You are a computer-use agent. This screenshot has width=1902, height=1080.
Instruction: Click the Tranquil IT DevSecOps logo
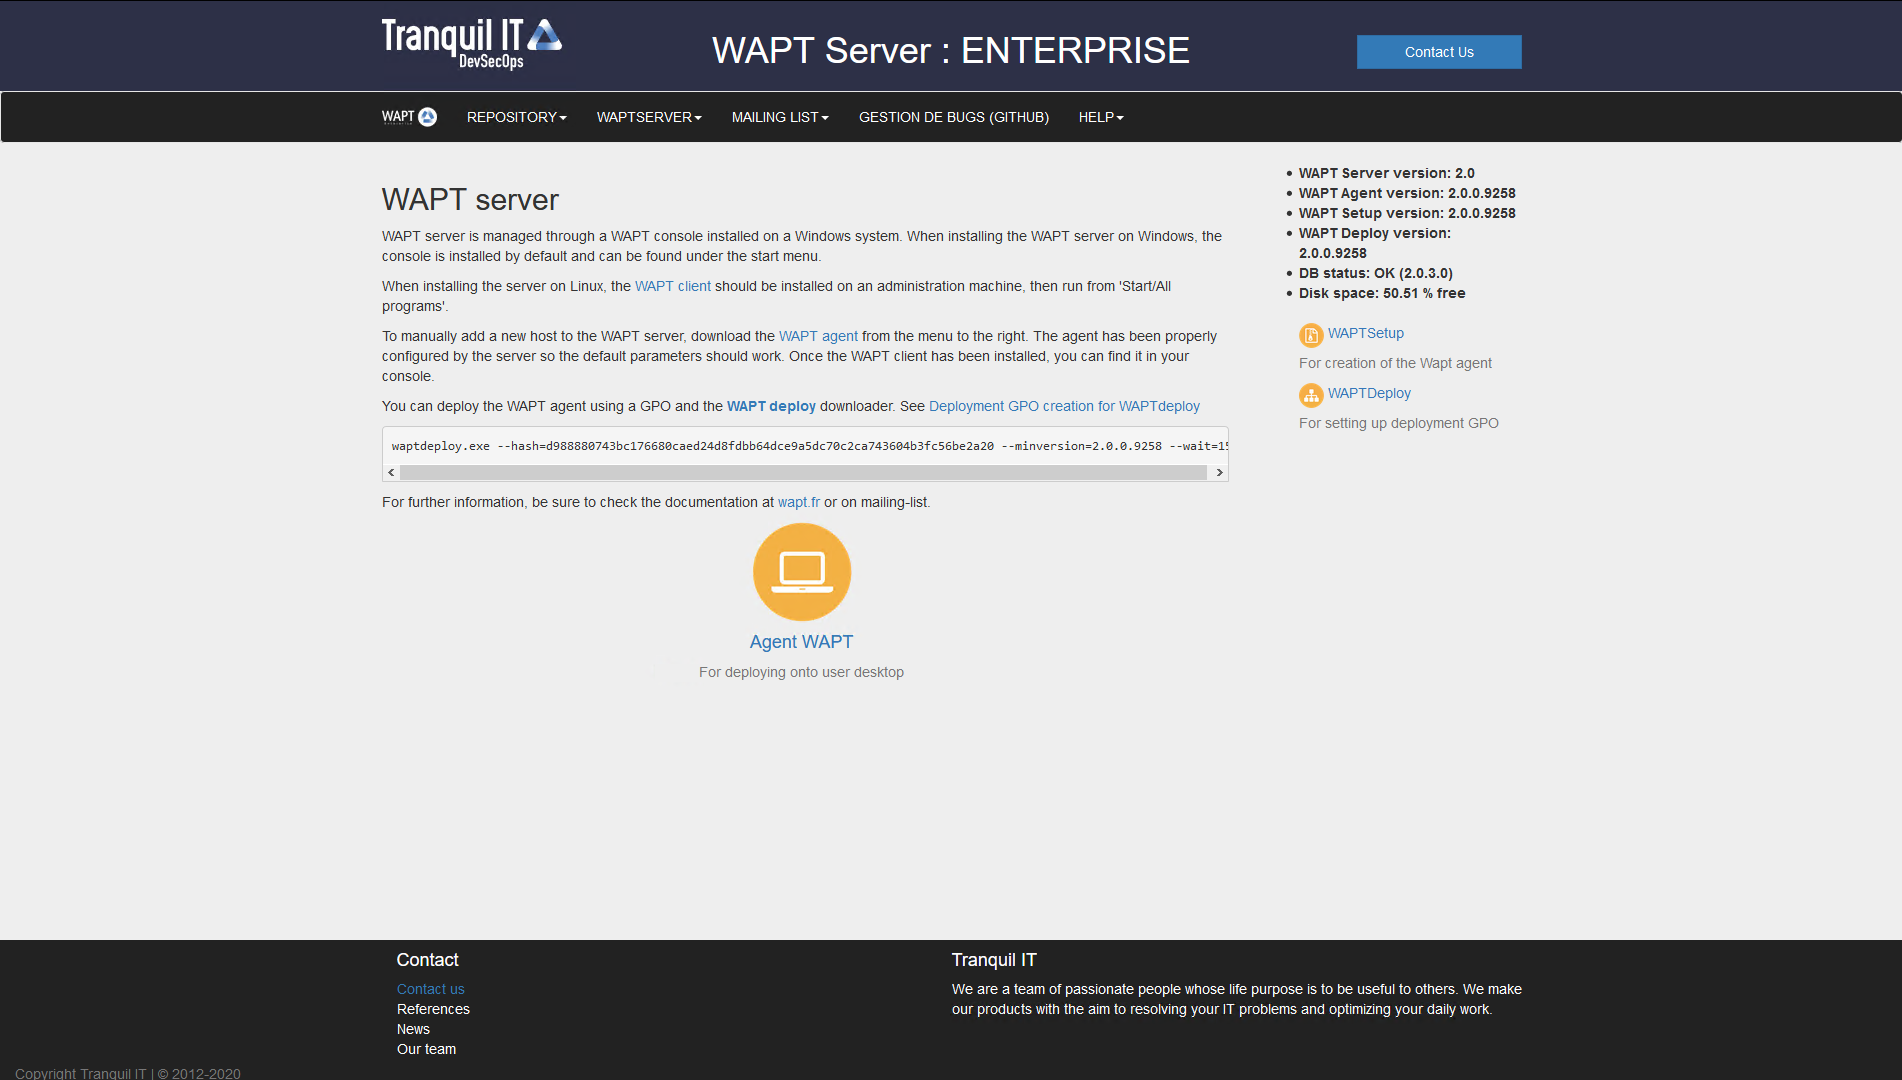tap(472, 44)
